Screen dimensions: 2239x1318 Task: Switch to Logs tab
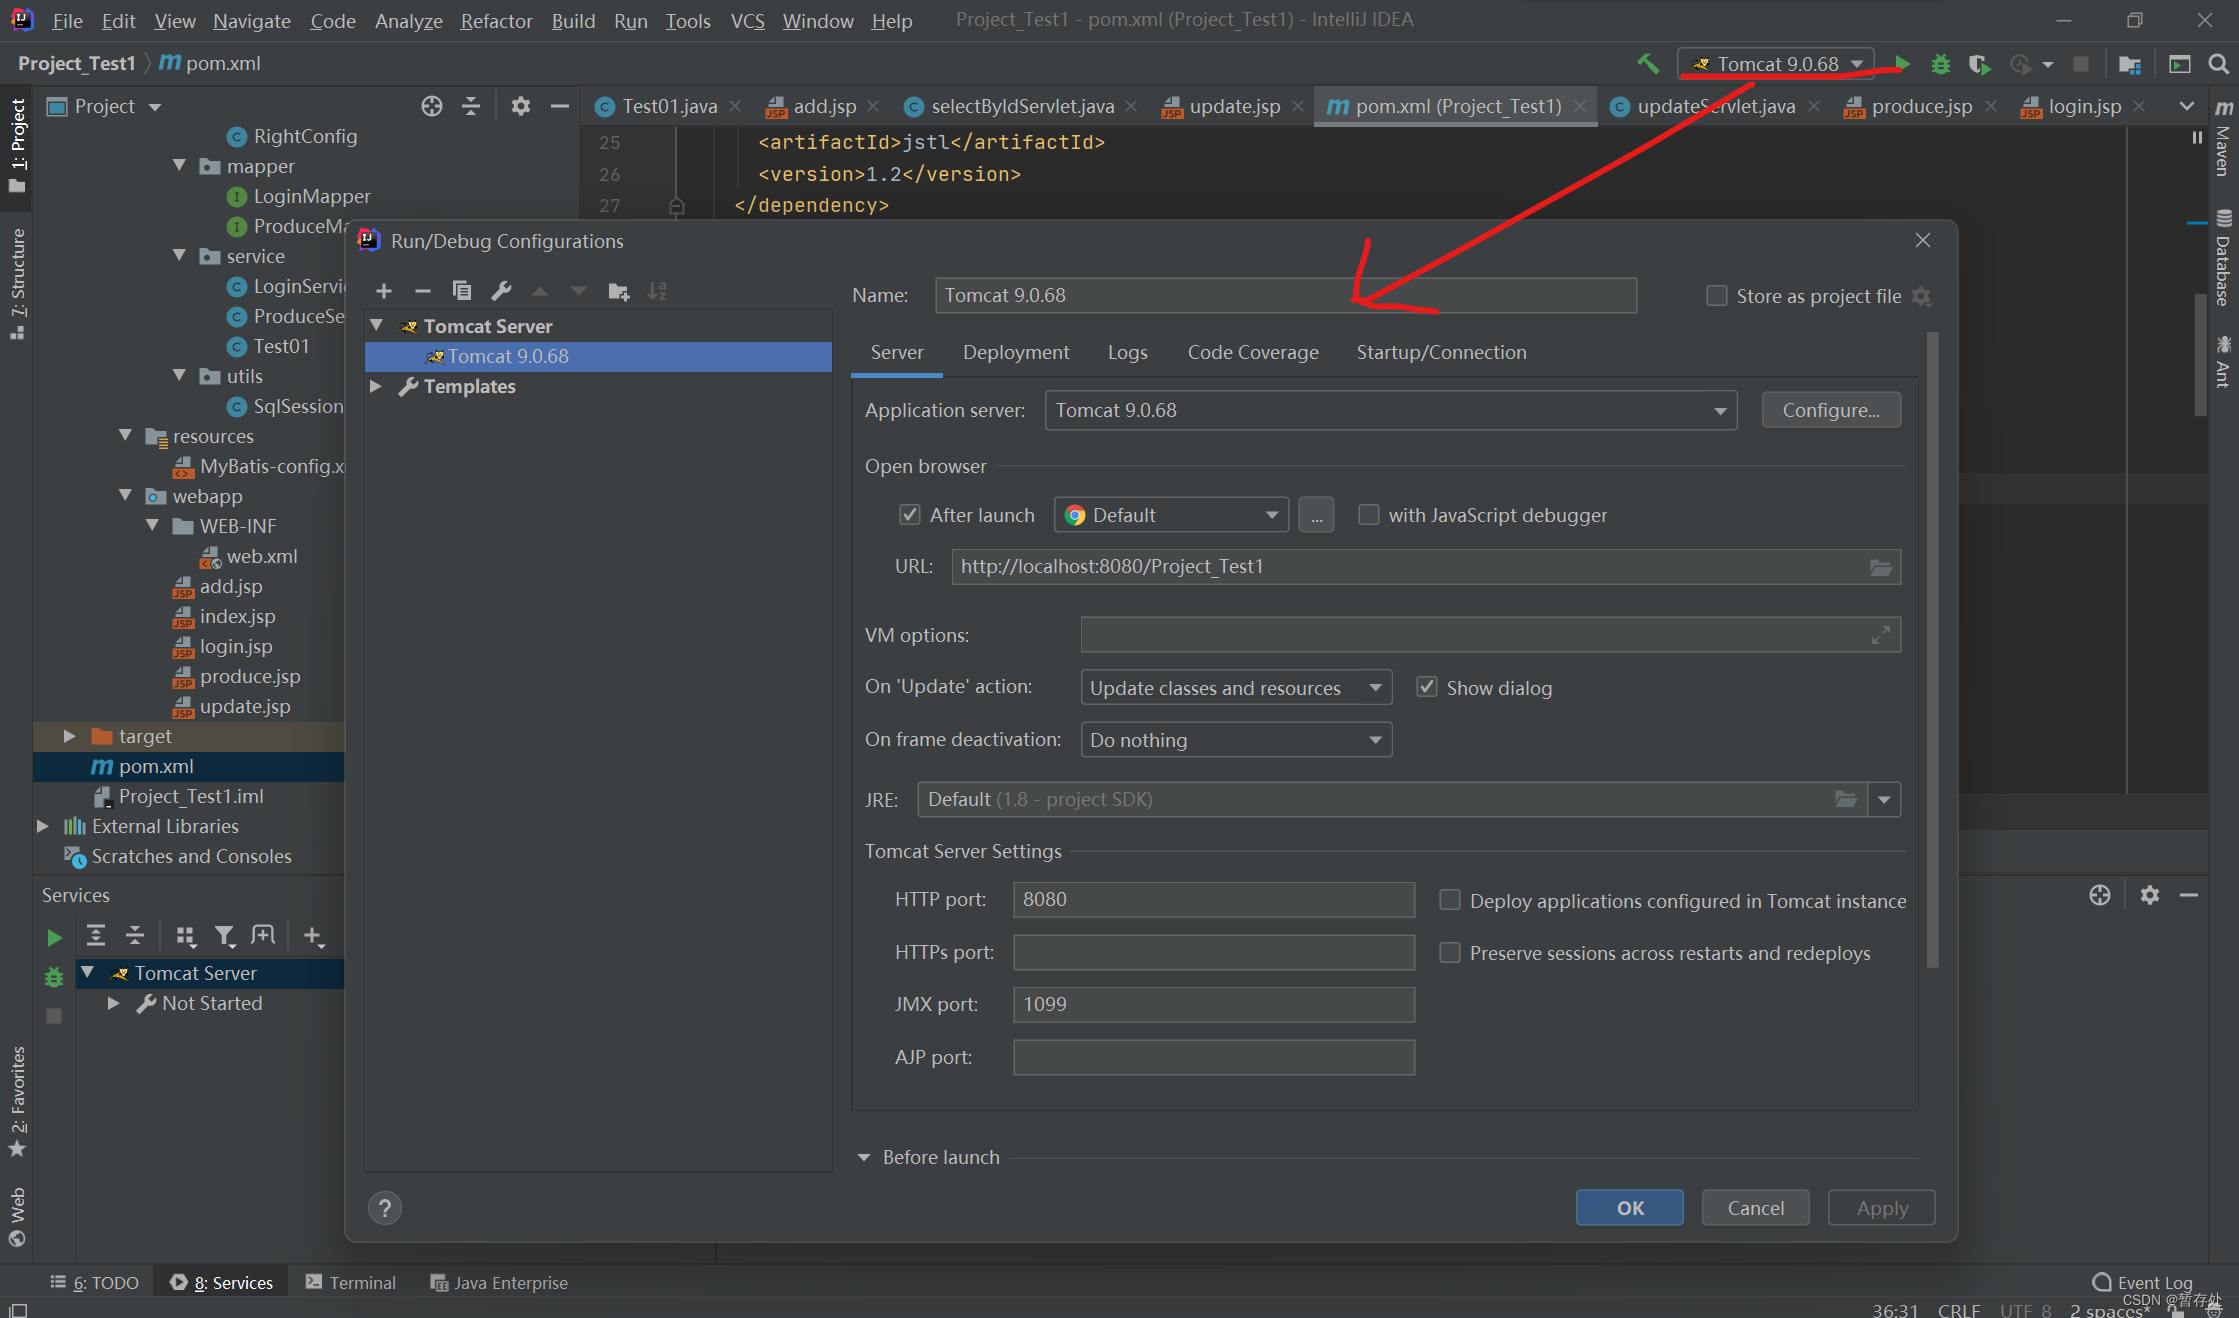point(1127,352)
